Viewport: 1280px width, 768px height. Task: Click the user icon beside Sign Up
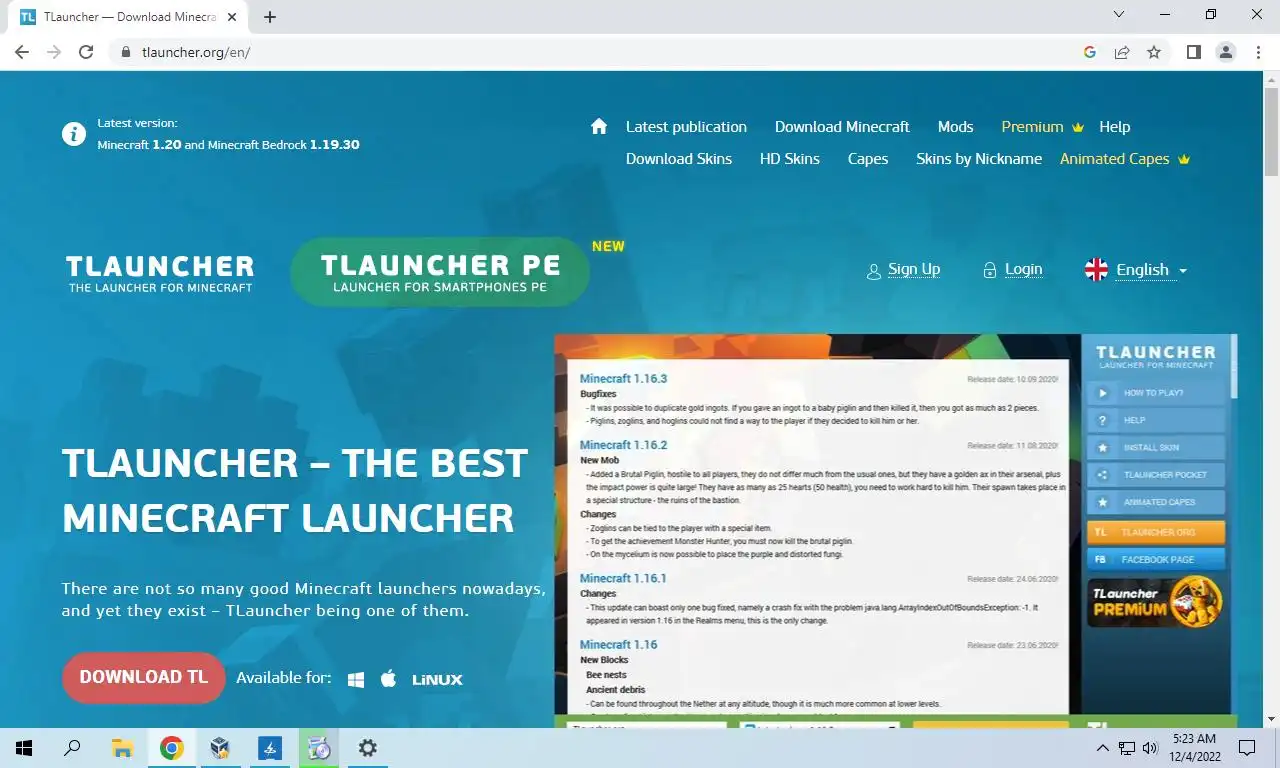(874, 271)
